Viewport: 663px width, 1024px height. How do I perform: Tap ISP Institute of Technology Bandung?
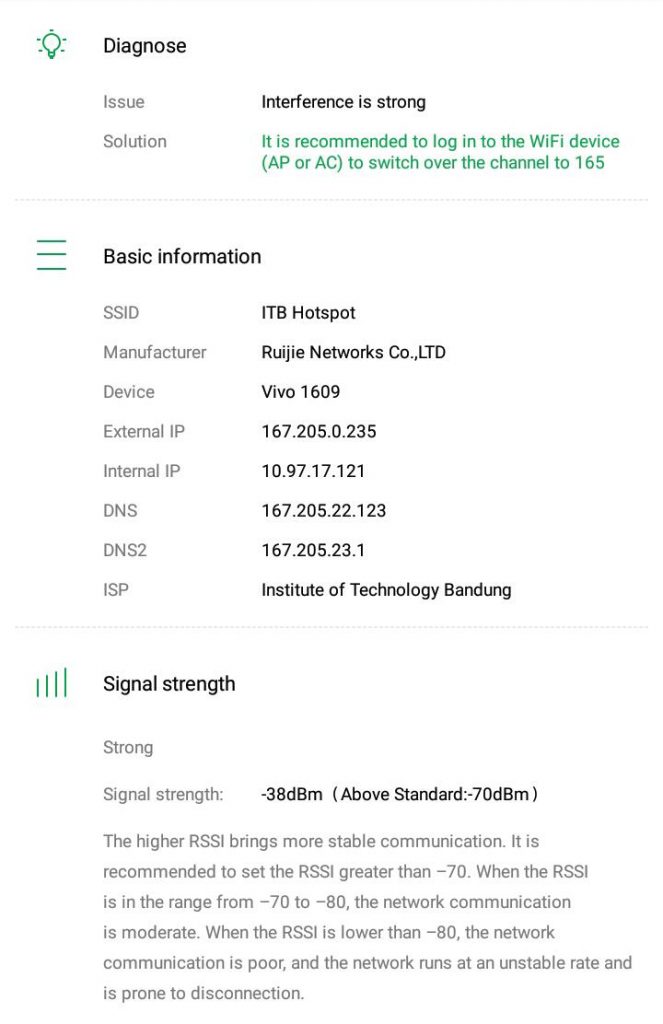coord(386,590)
